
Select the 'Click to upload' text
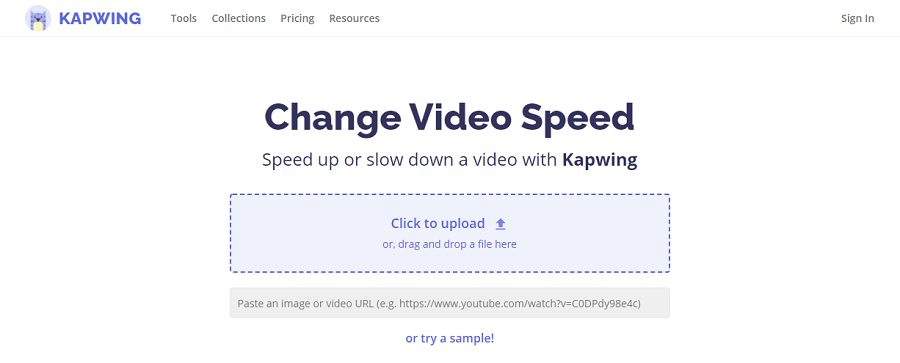point(438,223)
